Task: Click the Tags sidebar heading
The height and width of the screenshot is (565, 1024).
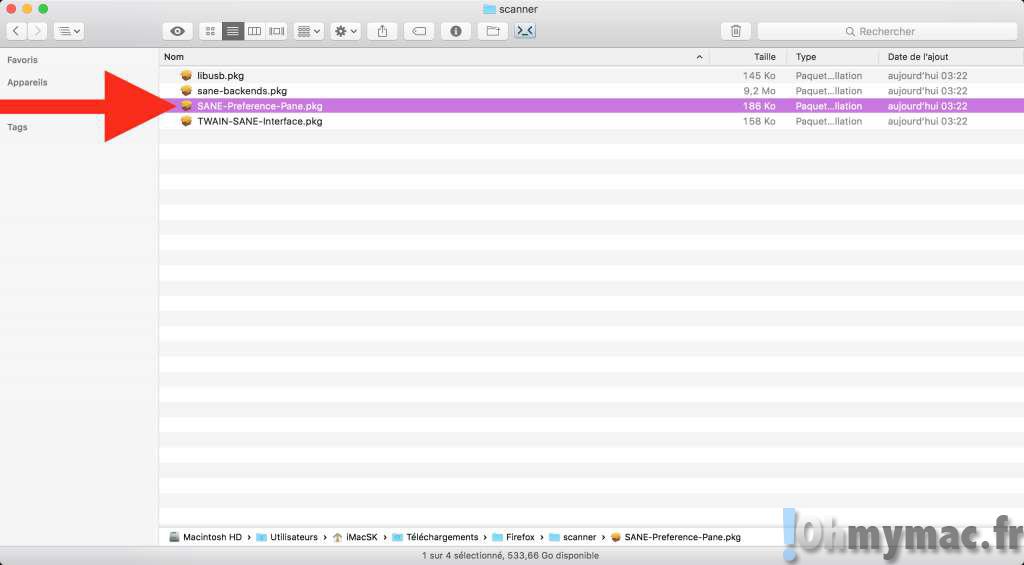Action: pyautogui.click(x=17, y=127)
